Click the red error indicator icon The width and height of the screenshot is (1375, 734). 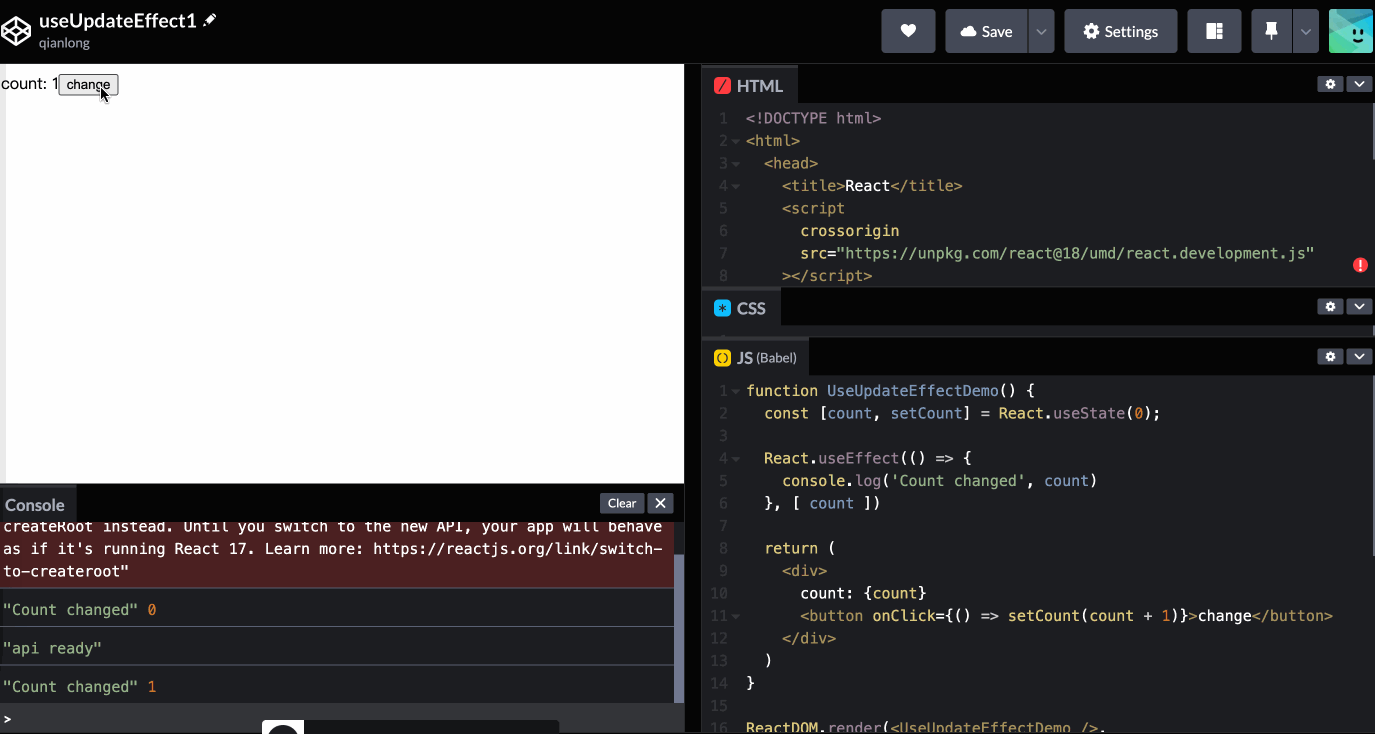1360,265
